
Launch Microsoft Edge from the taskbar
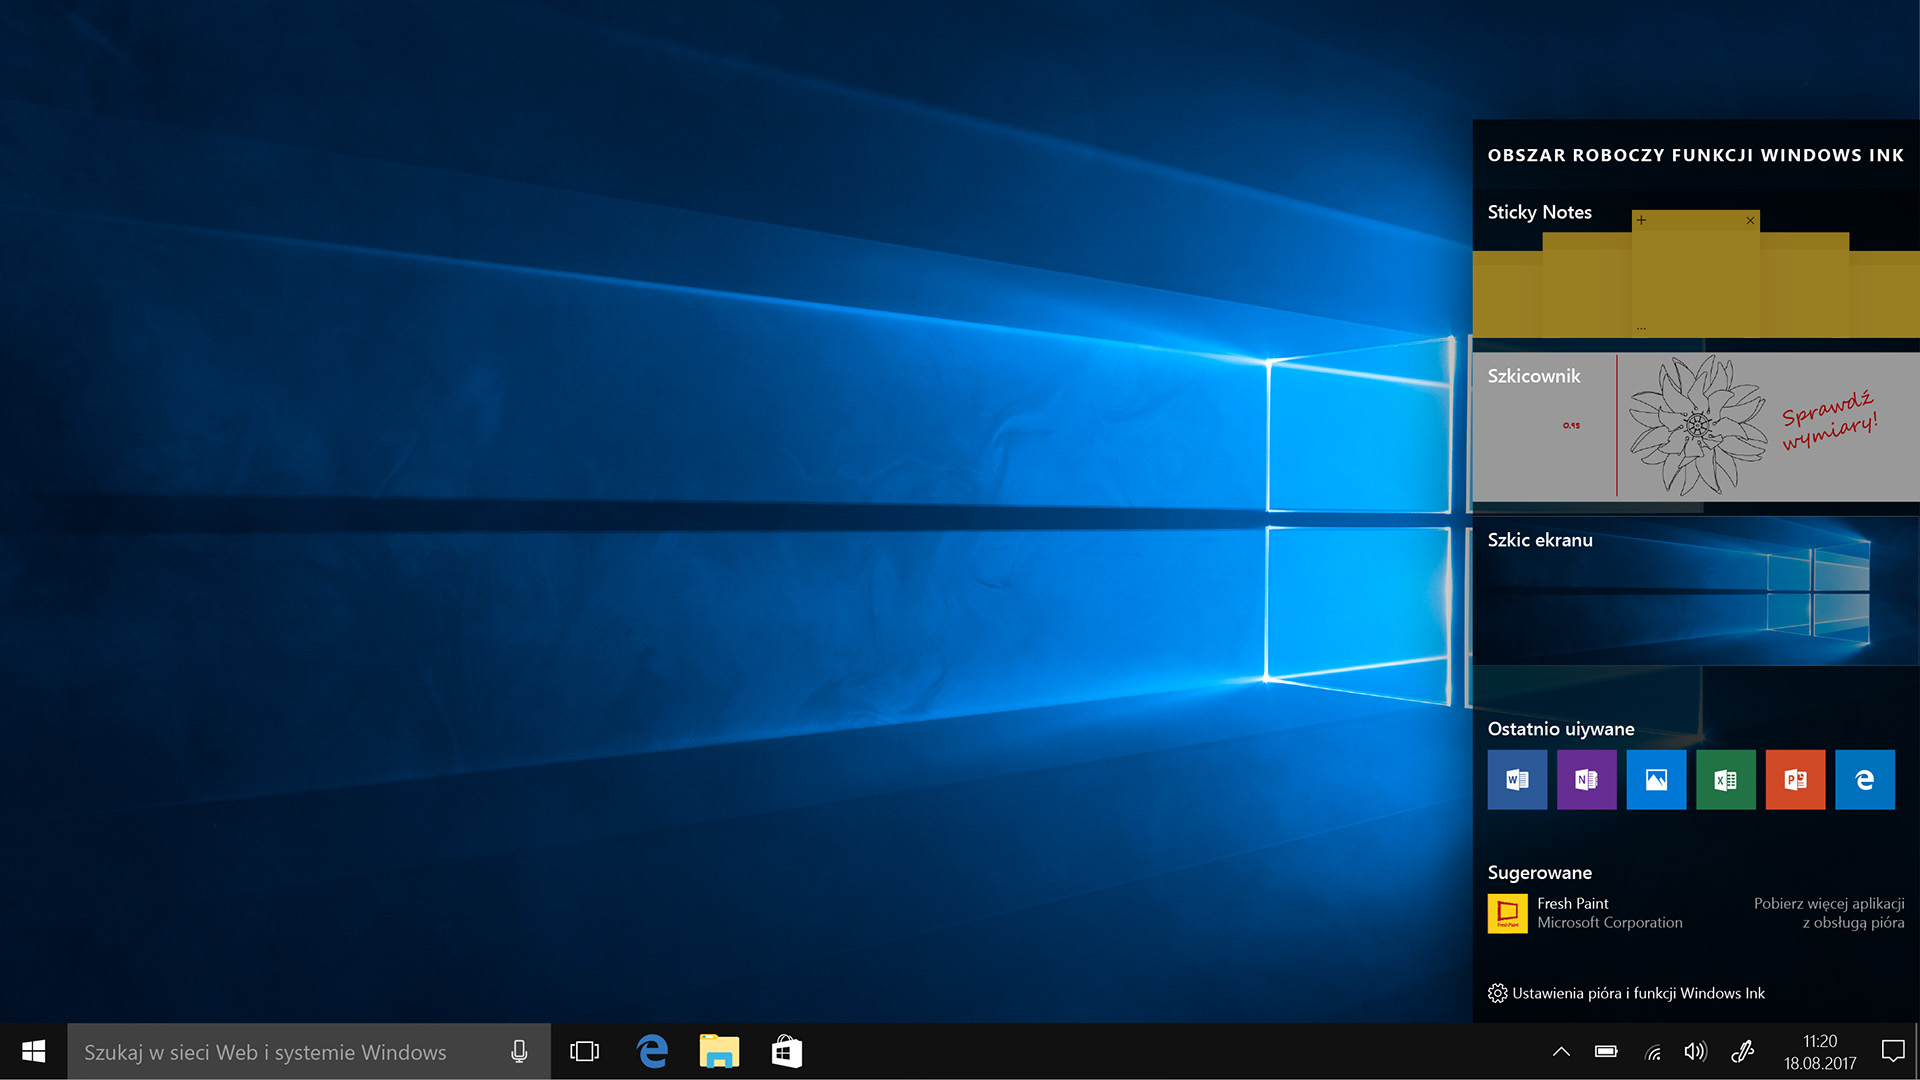pos(652,1051)
